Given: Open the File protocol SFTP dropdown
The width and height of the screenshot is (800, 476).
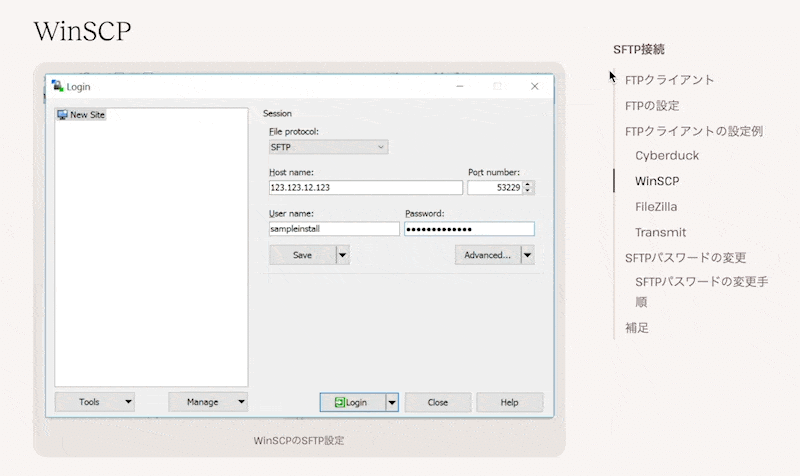Looking at the screenshot, I should (x=329, y=147).
